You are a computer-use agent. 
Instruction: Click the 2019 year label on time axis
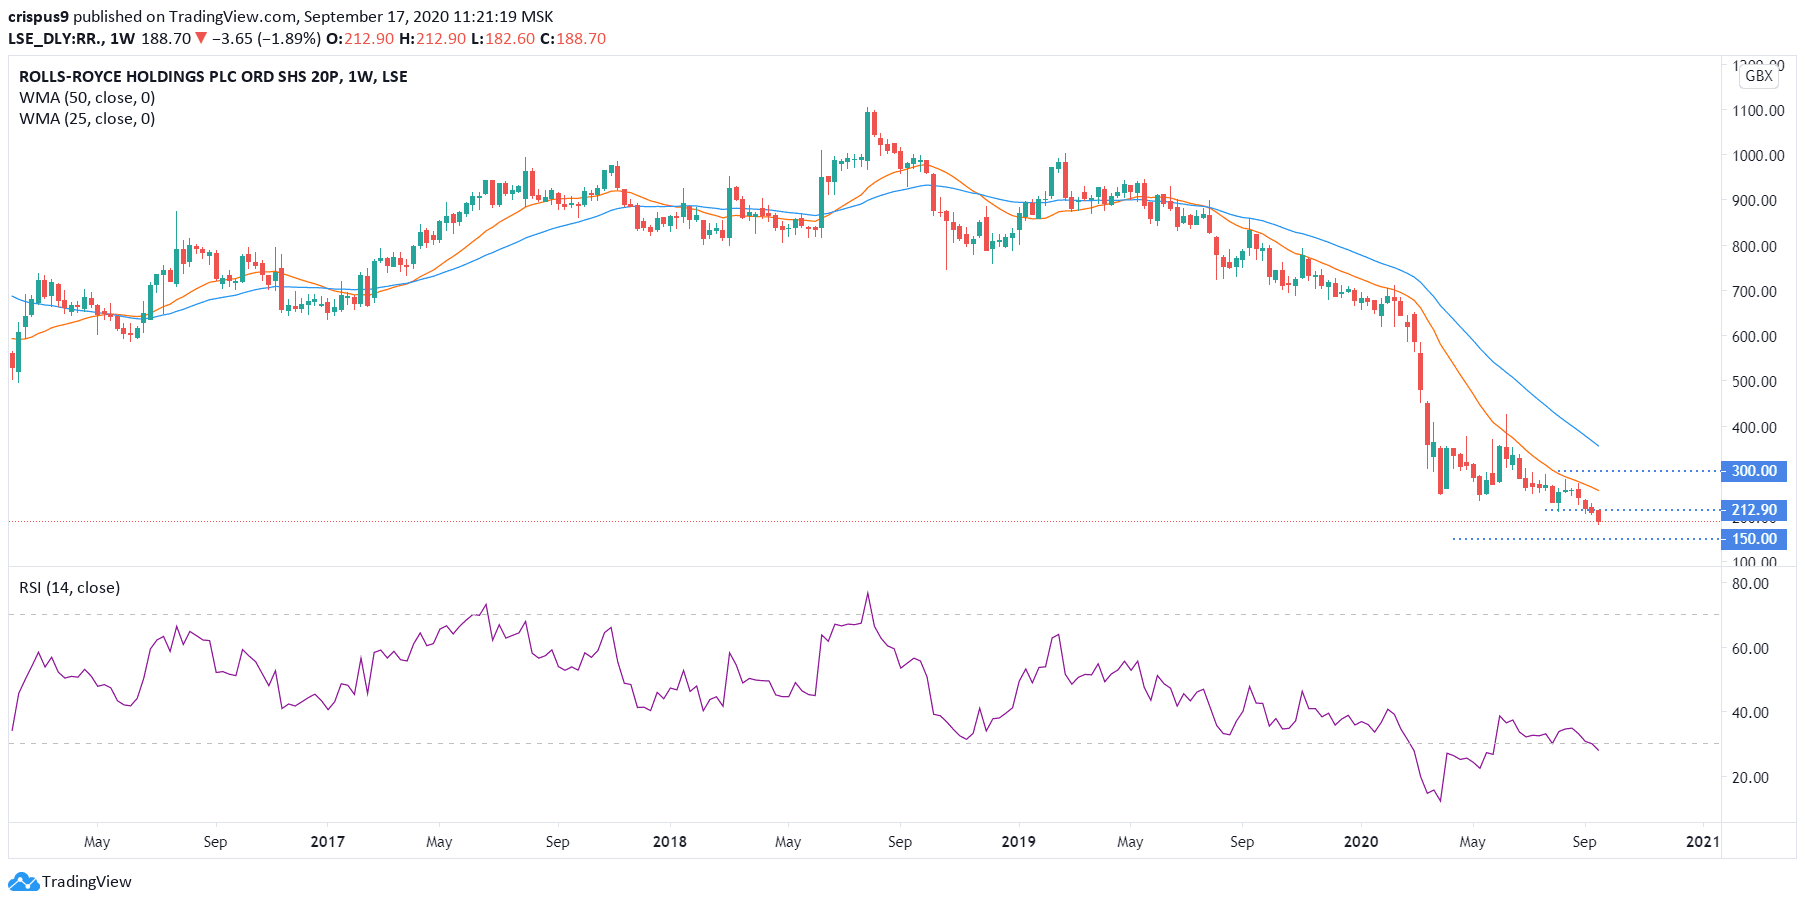1019,842
